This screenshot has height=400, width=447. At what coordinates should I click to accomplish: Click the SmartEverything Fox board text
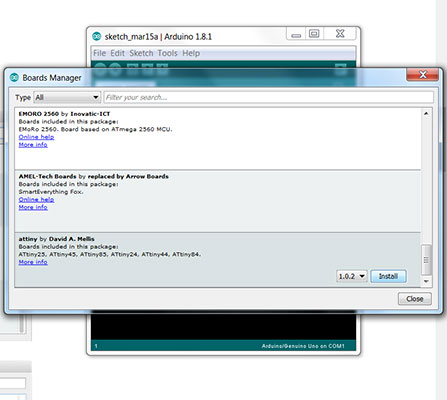point(51,192)
